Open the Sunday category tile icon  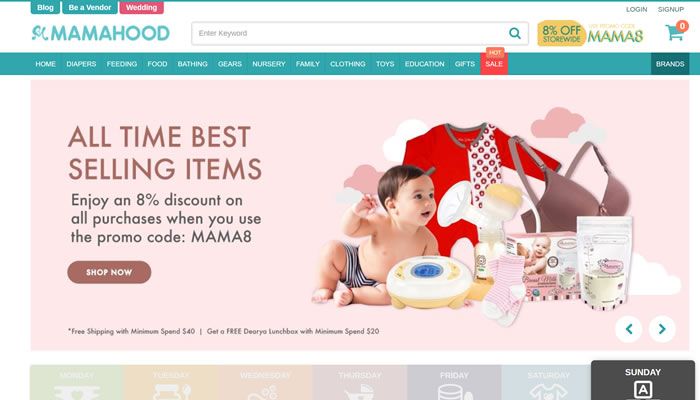pyautogui.click(x=643, y=389)
